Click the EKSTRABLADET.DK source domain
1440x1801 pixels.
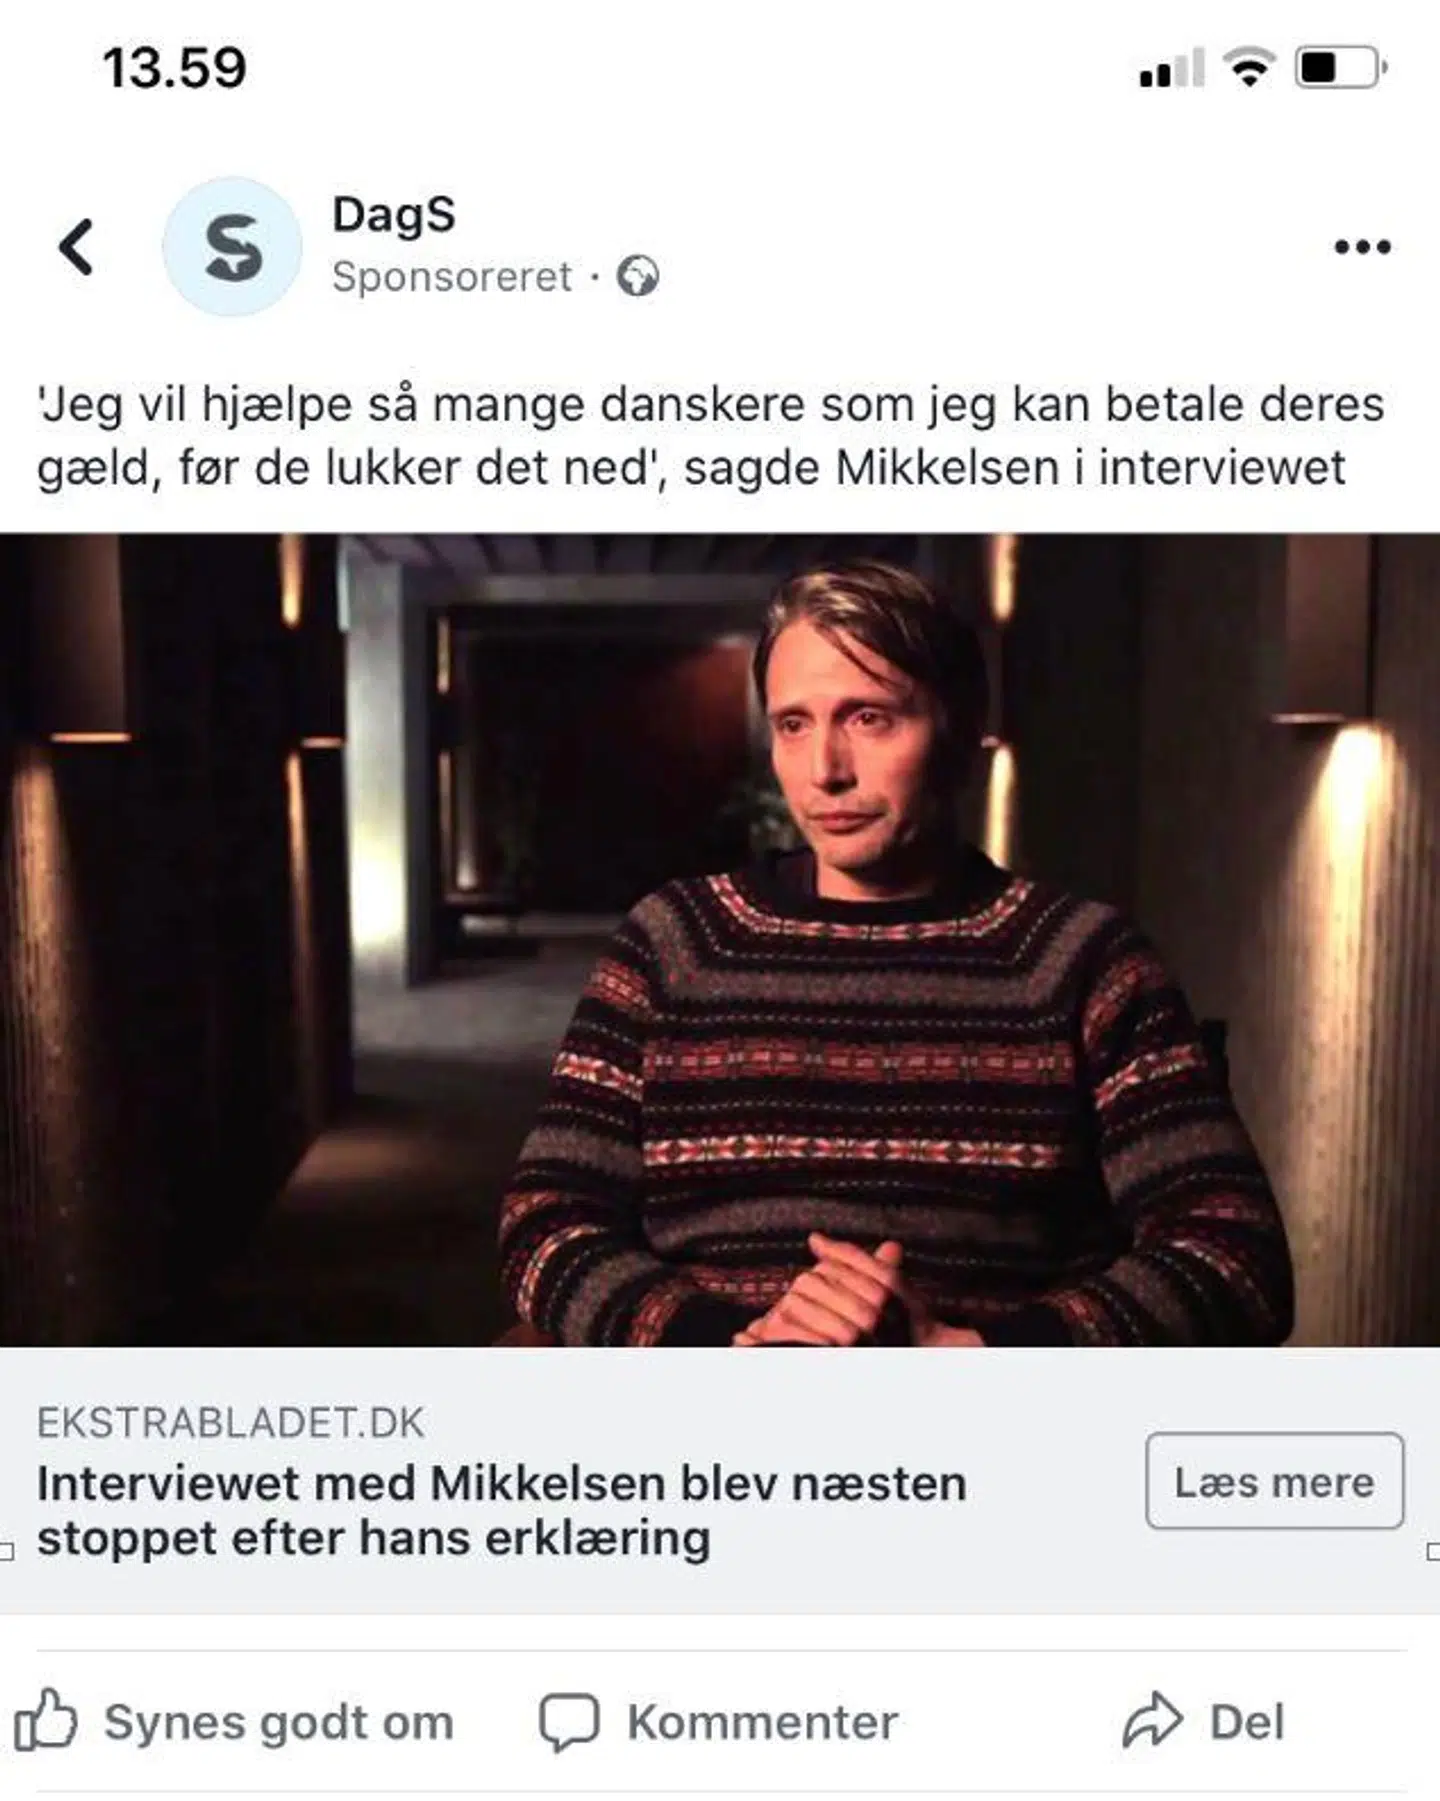pyautogui.click(x=231, y=1422)
